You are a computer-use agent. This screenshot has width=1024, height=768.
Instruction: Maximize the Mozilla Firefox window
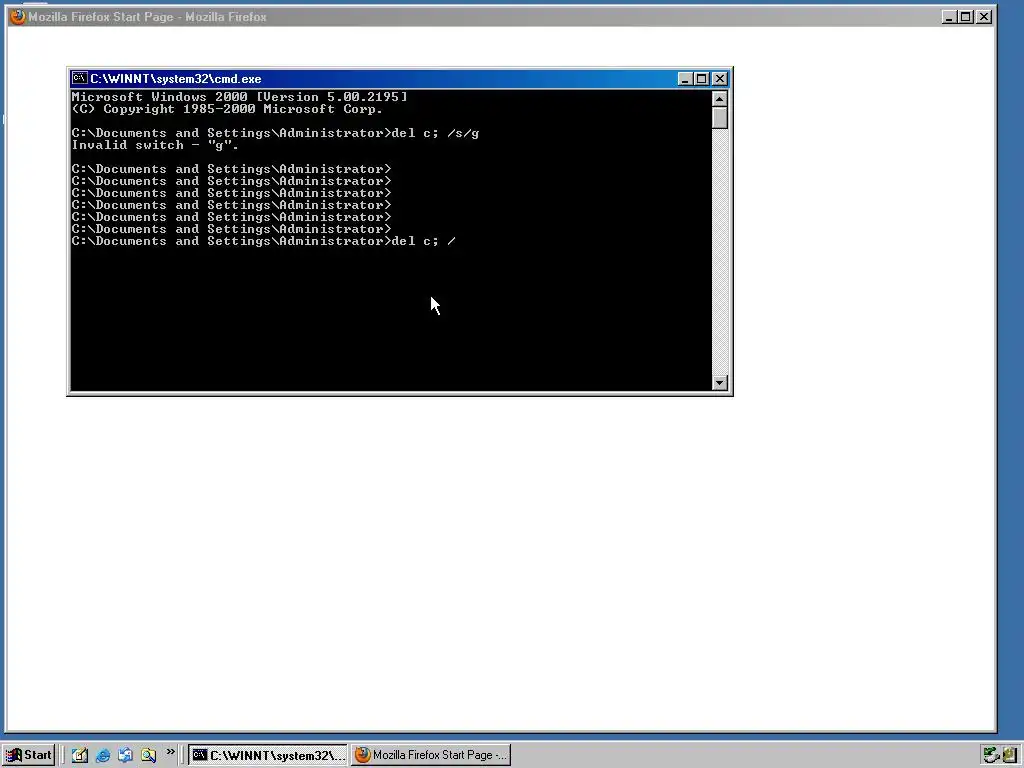pos(965,17)
